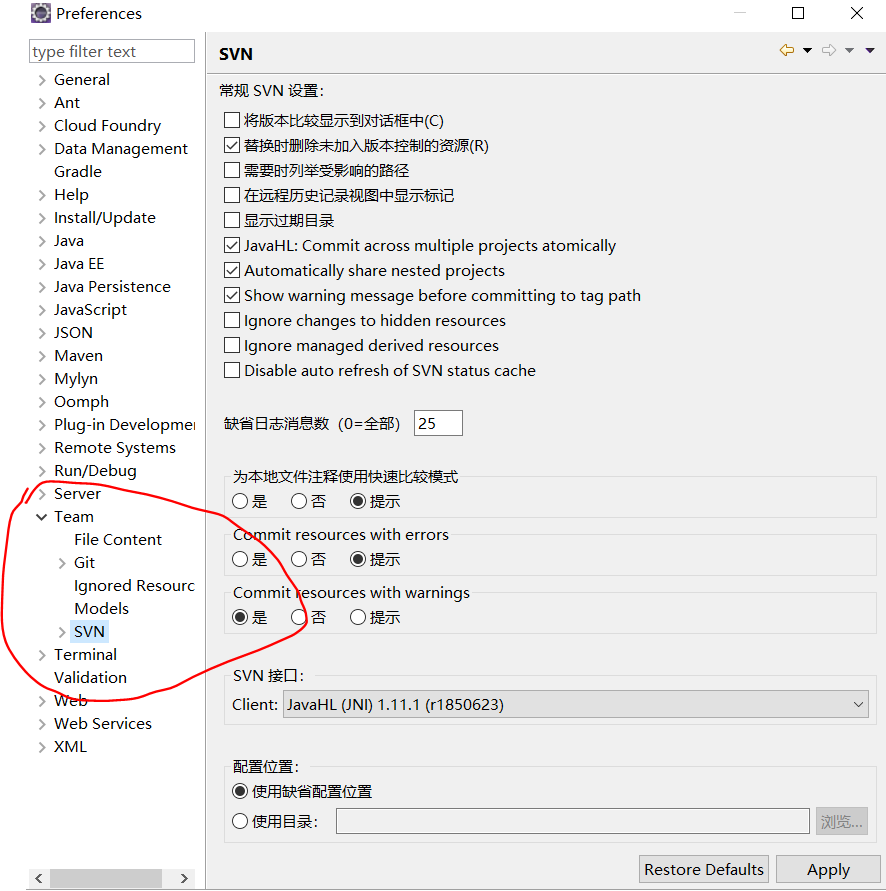
Task: Maximize the Preferences window
Action: pos(798,13)
